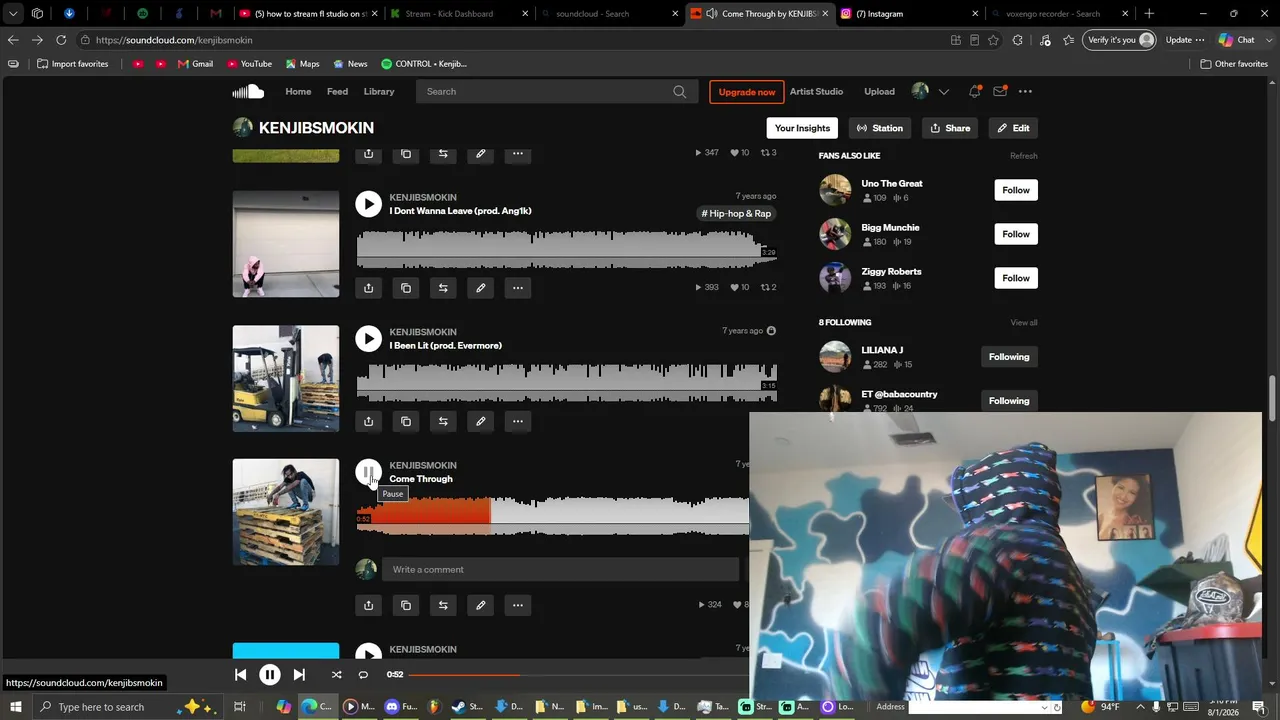View all following accounts
This screenshot has height=720, width=1280.
(x=1024, y=323)
